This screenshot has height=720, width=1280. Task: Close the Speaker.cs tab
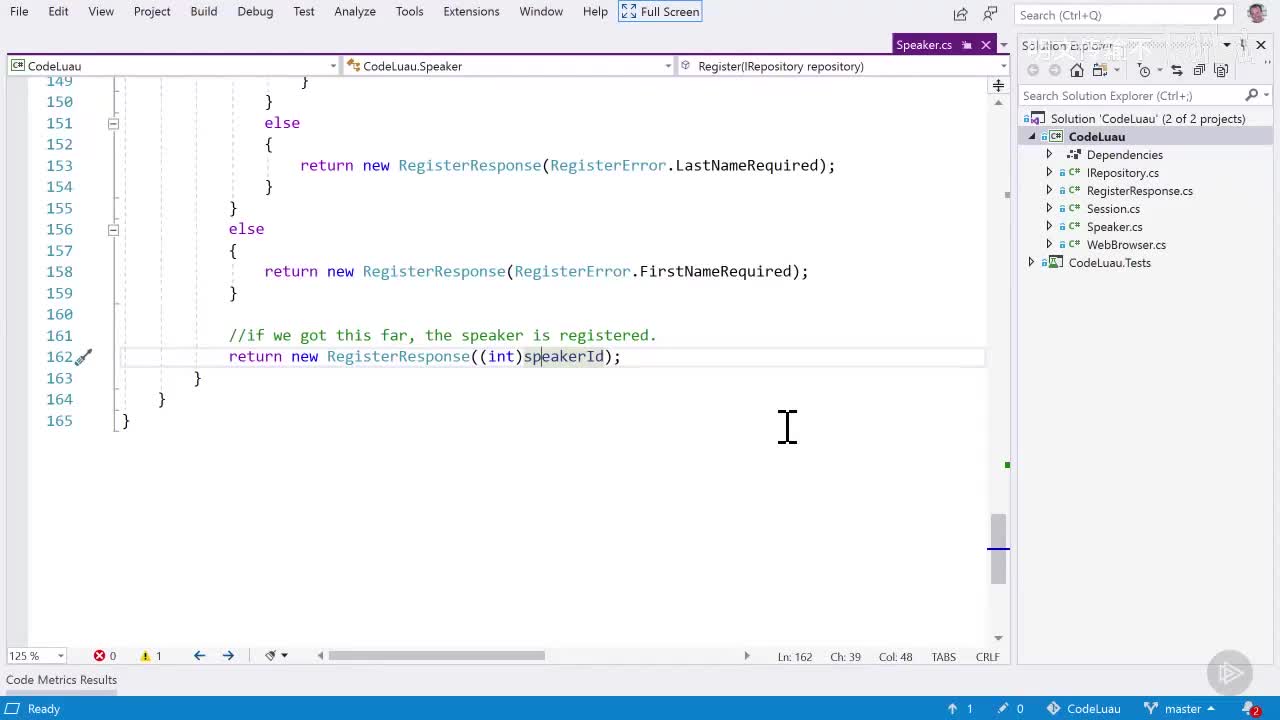pyautogui.click(x=985, y=45)
